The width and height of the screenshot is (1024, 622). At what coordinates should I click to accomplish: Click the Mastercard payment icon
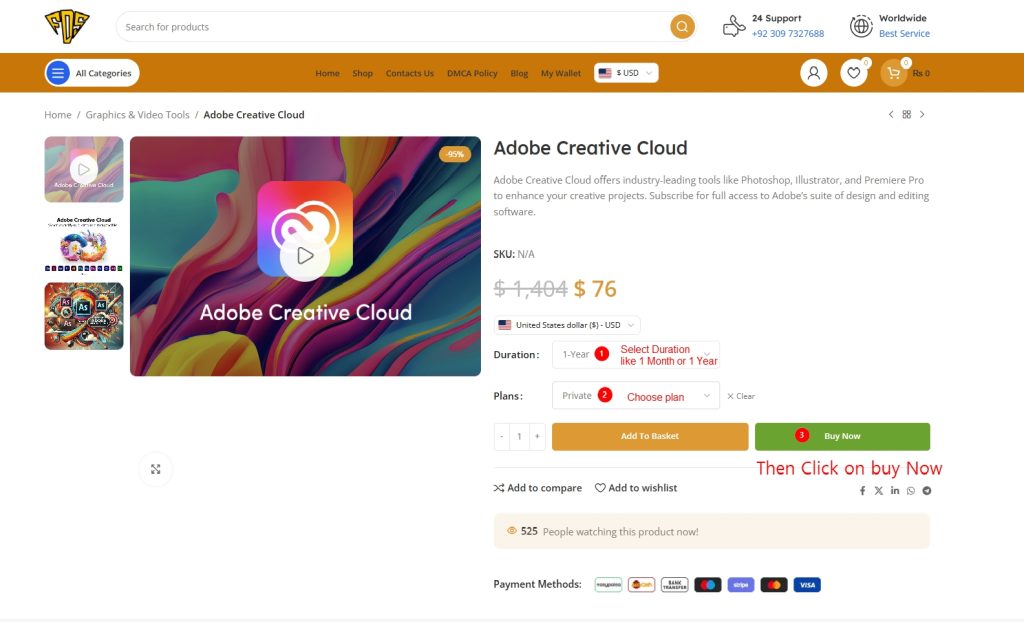click(774, 585)
